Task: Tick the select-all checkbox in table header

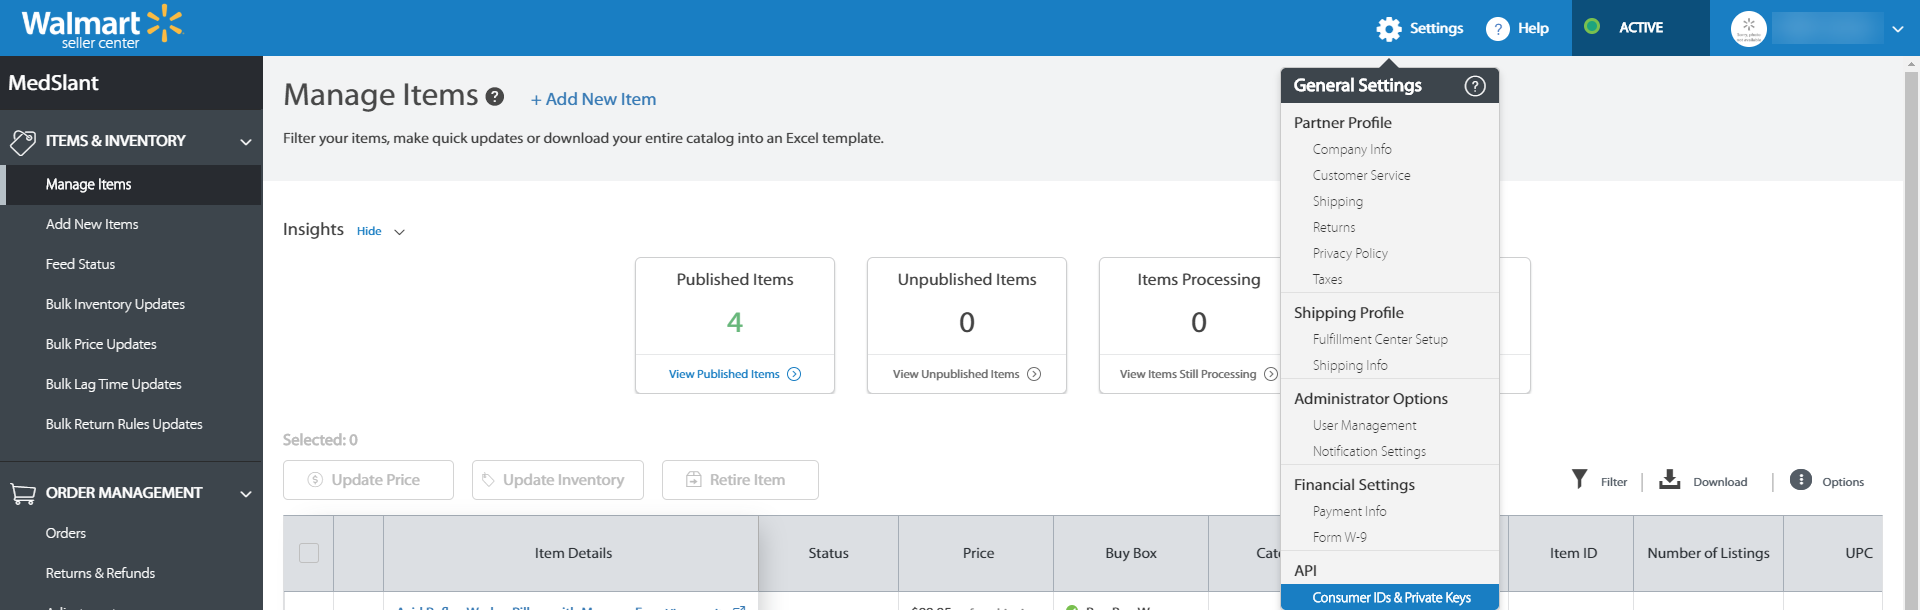Action: click(309, 553)
